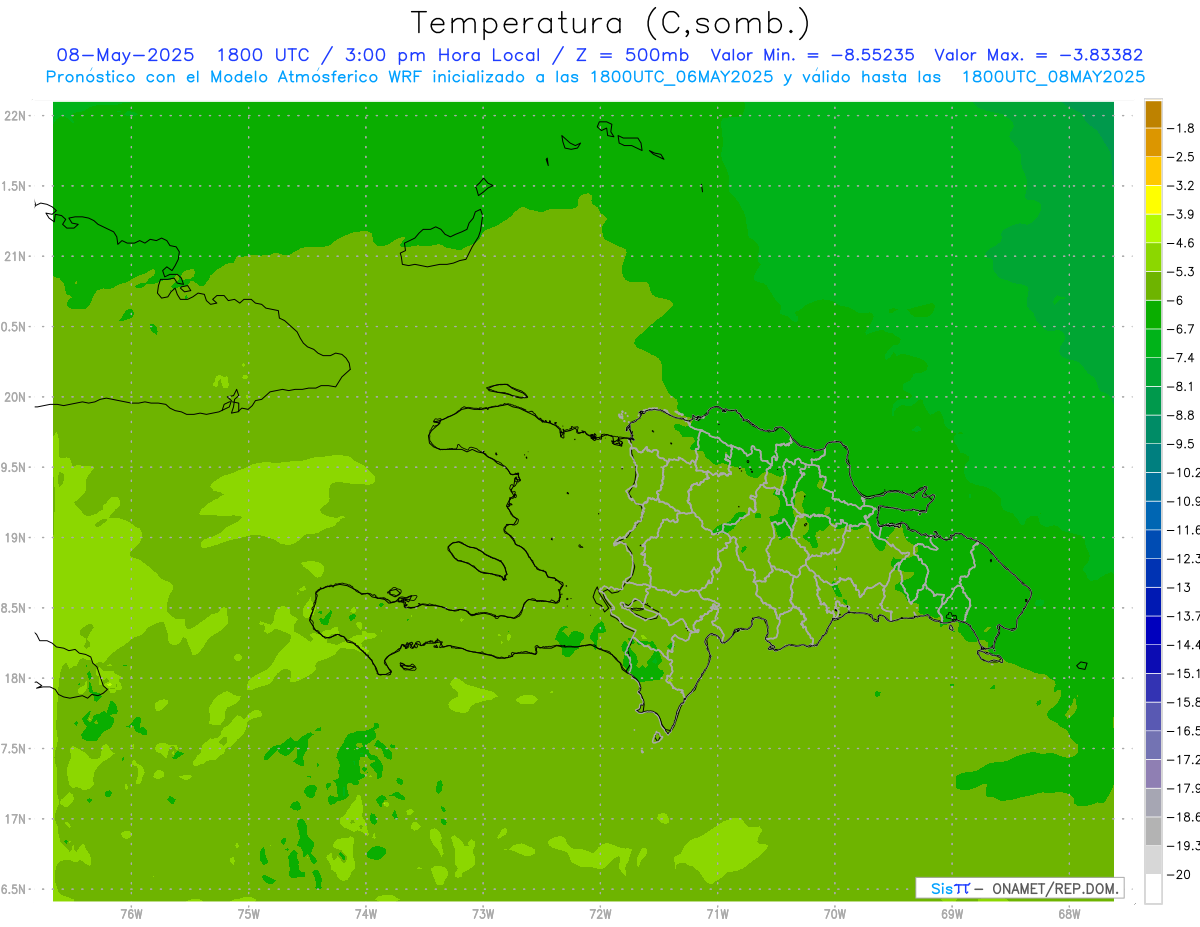The width and height of the screenshot is (1200, 927).
Task: Click the '70W' longitude axis label
Action: [834, 913]
